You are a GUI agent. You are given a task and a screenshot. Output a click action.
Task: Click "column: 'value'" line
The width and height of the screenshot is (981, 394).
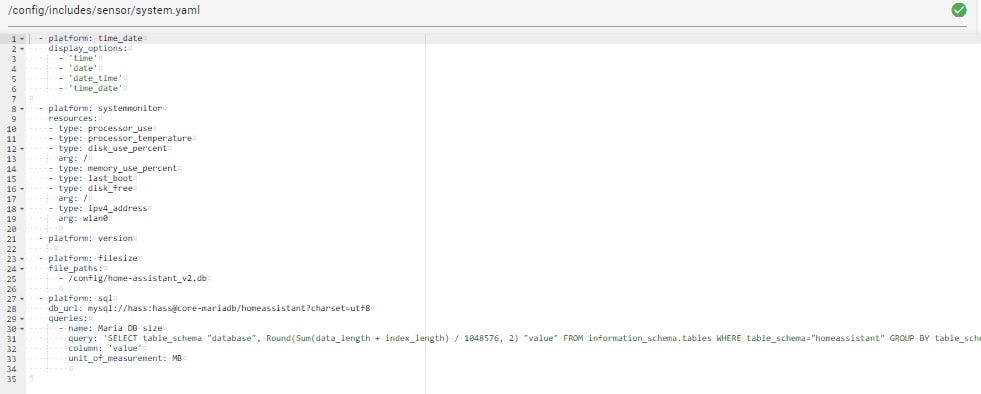coord(106,348)
